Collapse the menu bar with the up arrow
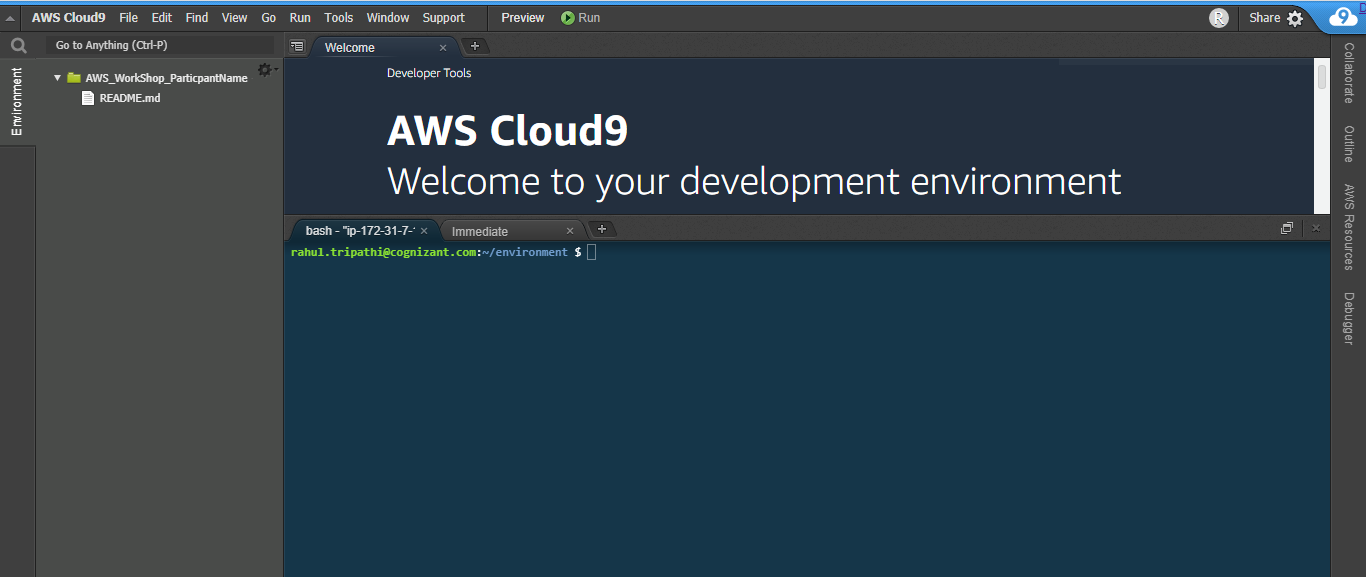This screenshot has height=577, width=1366. click(x=10, y=18)
